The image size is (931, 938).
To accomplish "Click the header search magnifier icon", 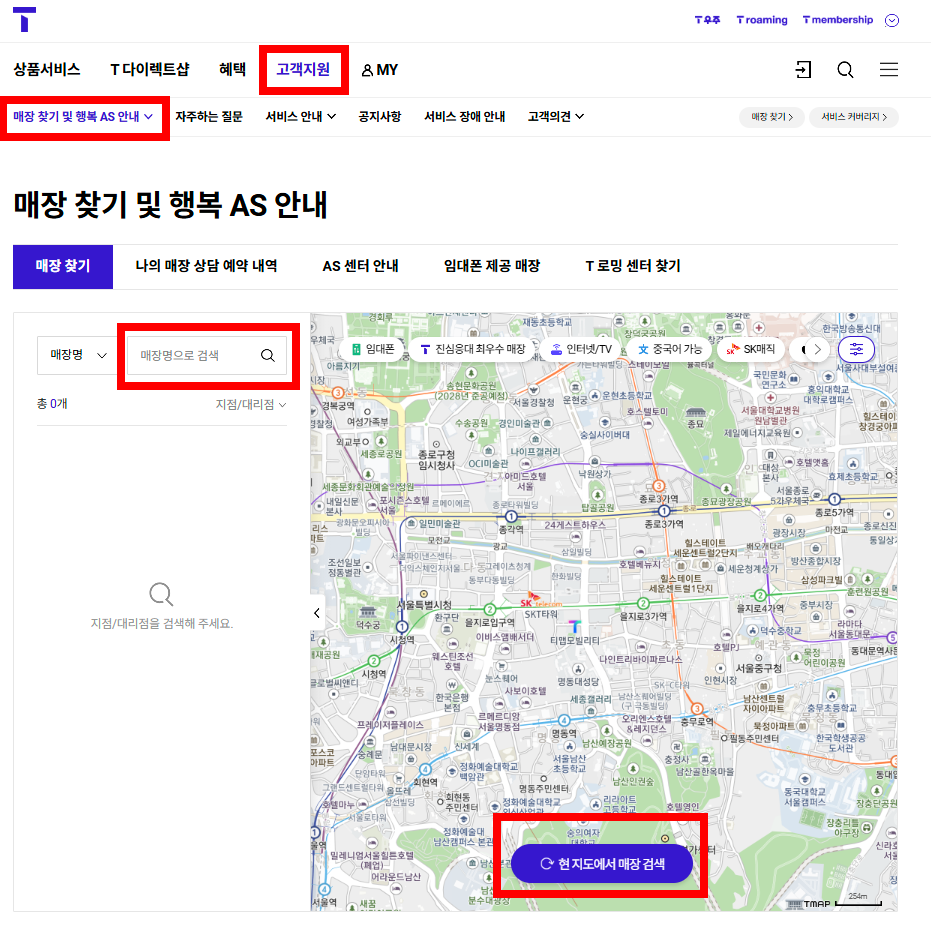I will click(845, 70).
